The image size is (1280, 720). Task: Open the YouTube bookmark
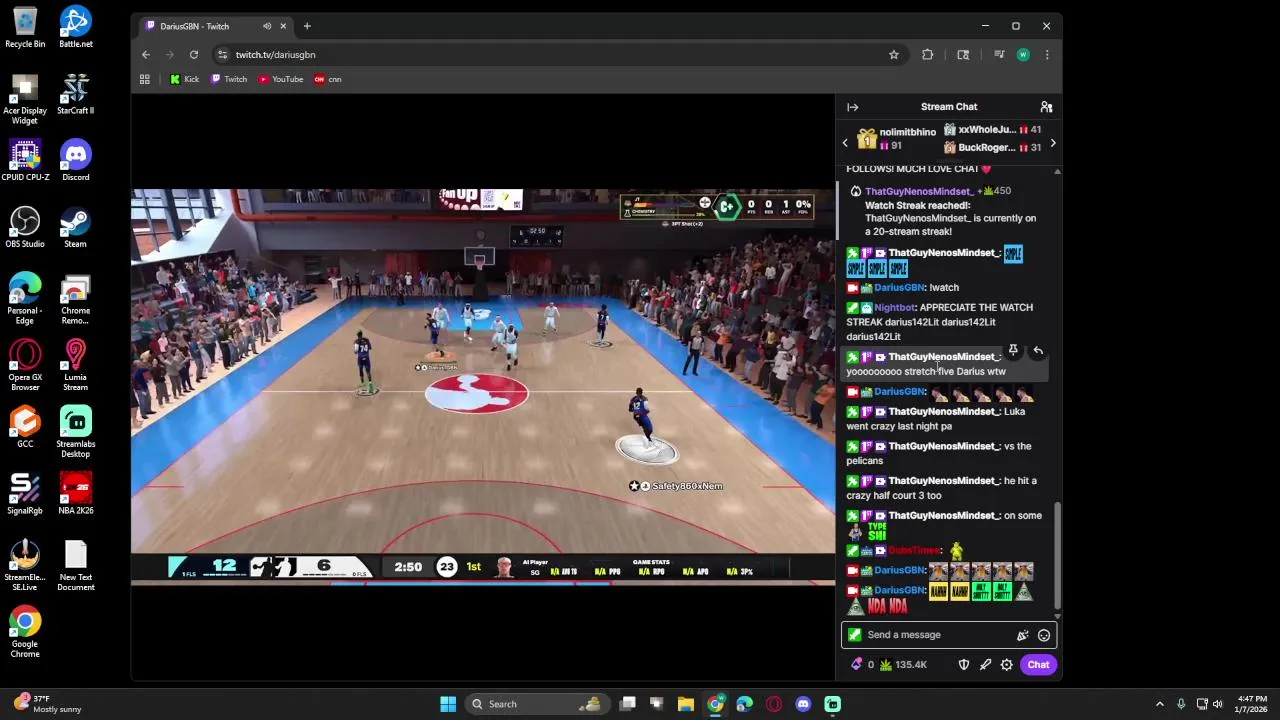[281, 79]
